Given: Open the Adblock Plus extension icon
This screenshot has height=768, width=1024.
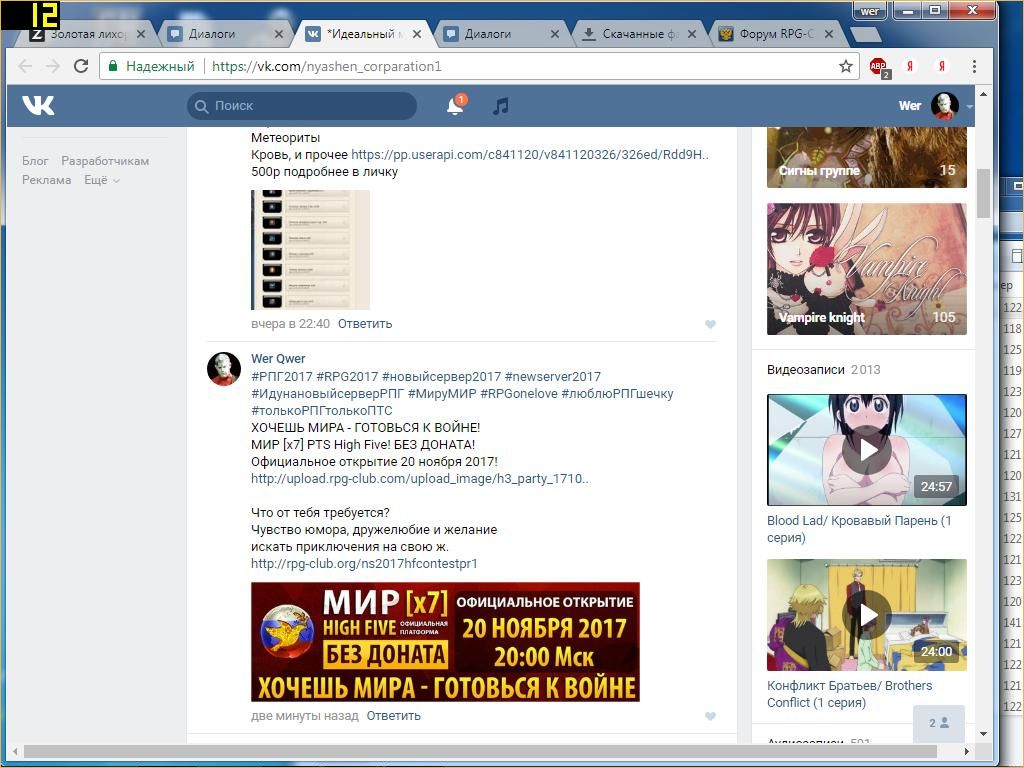Looking at the screenshot, I should pyautogui.click(x=879, y=67).
